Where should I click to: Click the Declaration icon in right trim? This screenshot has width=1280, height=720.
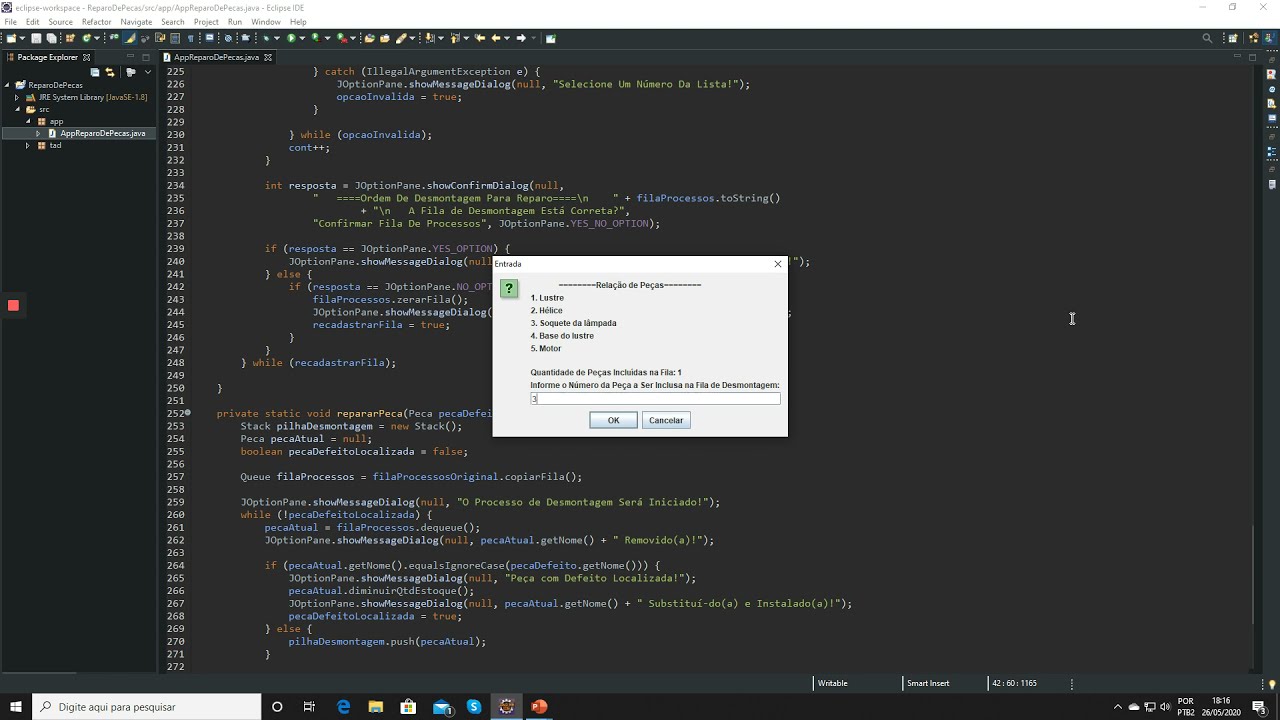tap(1272, 104)
